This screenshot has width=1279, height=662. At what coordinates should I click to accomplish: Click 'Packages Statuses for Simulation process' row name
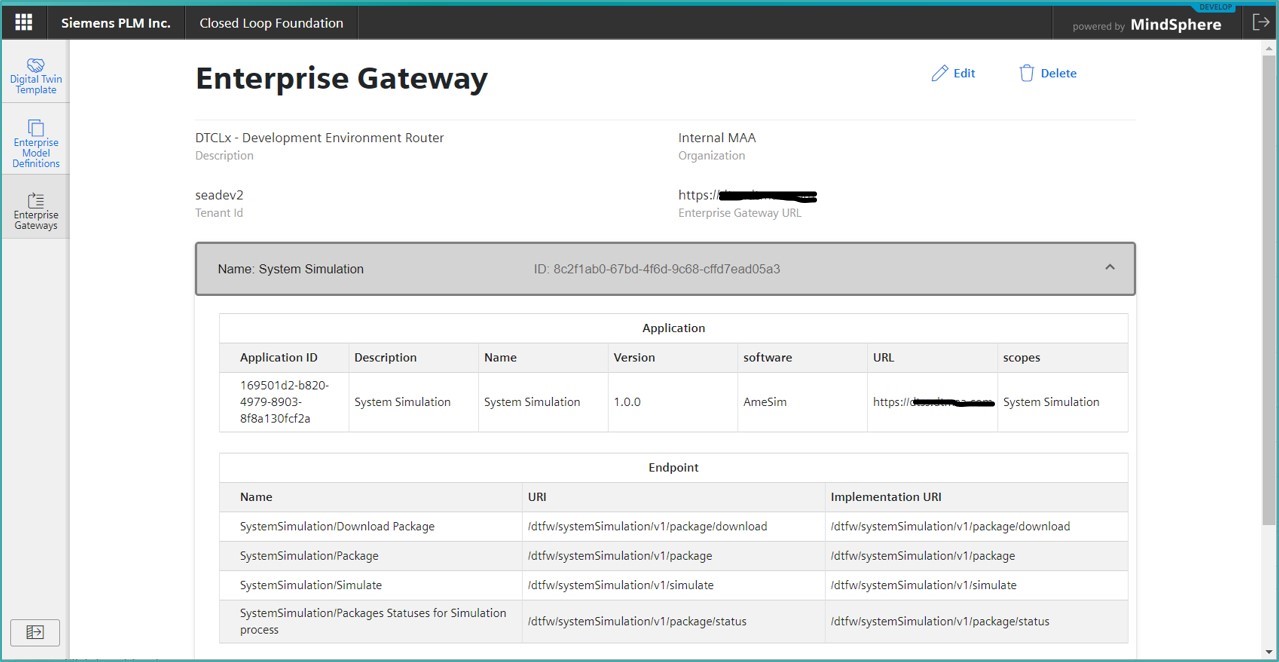[x=373, y=621]
